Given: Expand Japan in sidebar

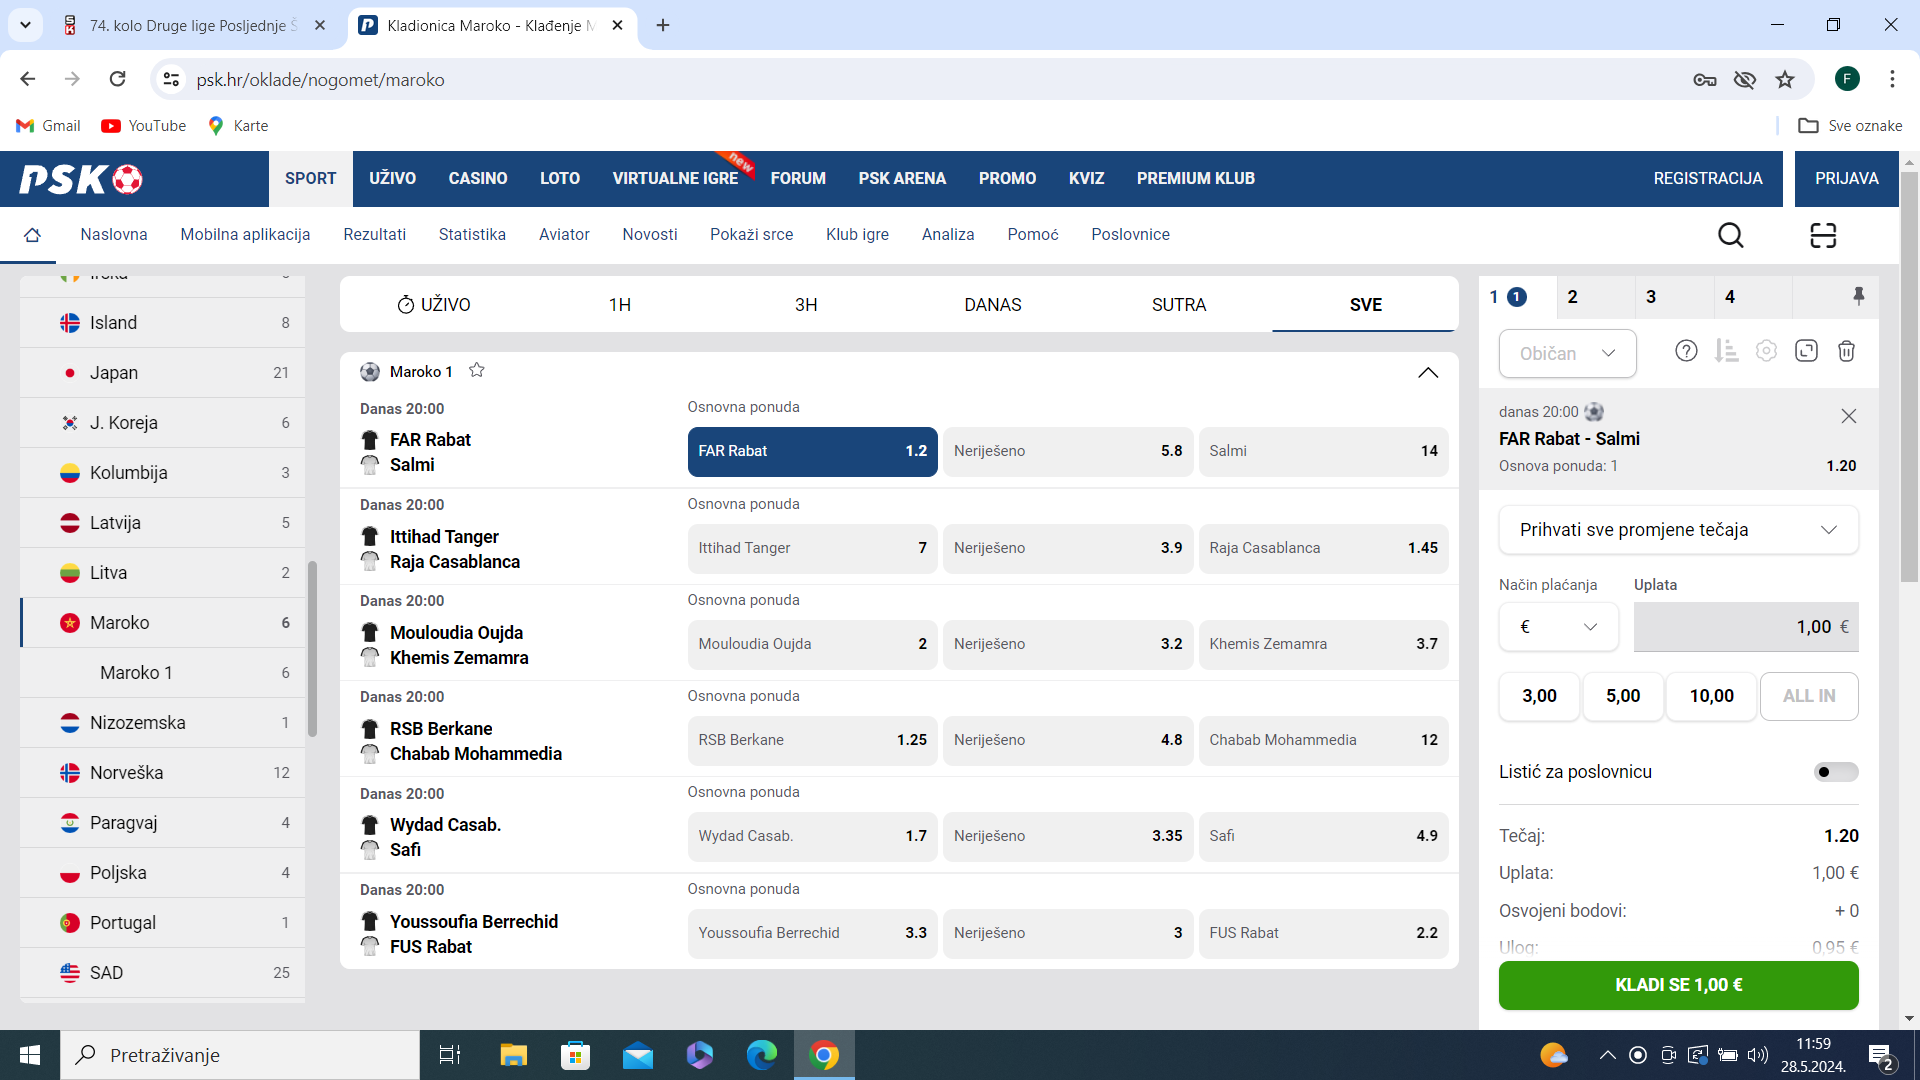Looking at the screenshot, I should pos(162,373).
